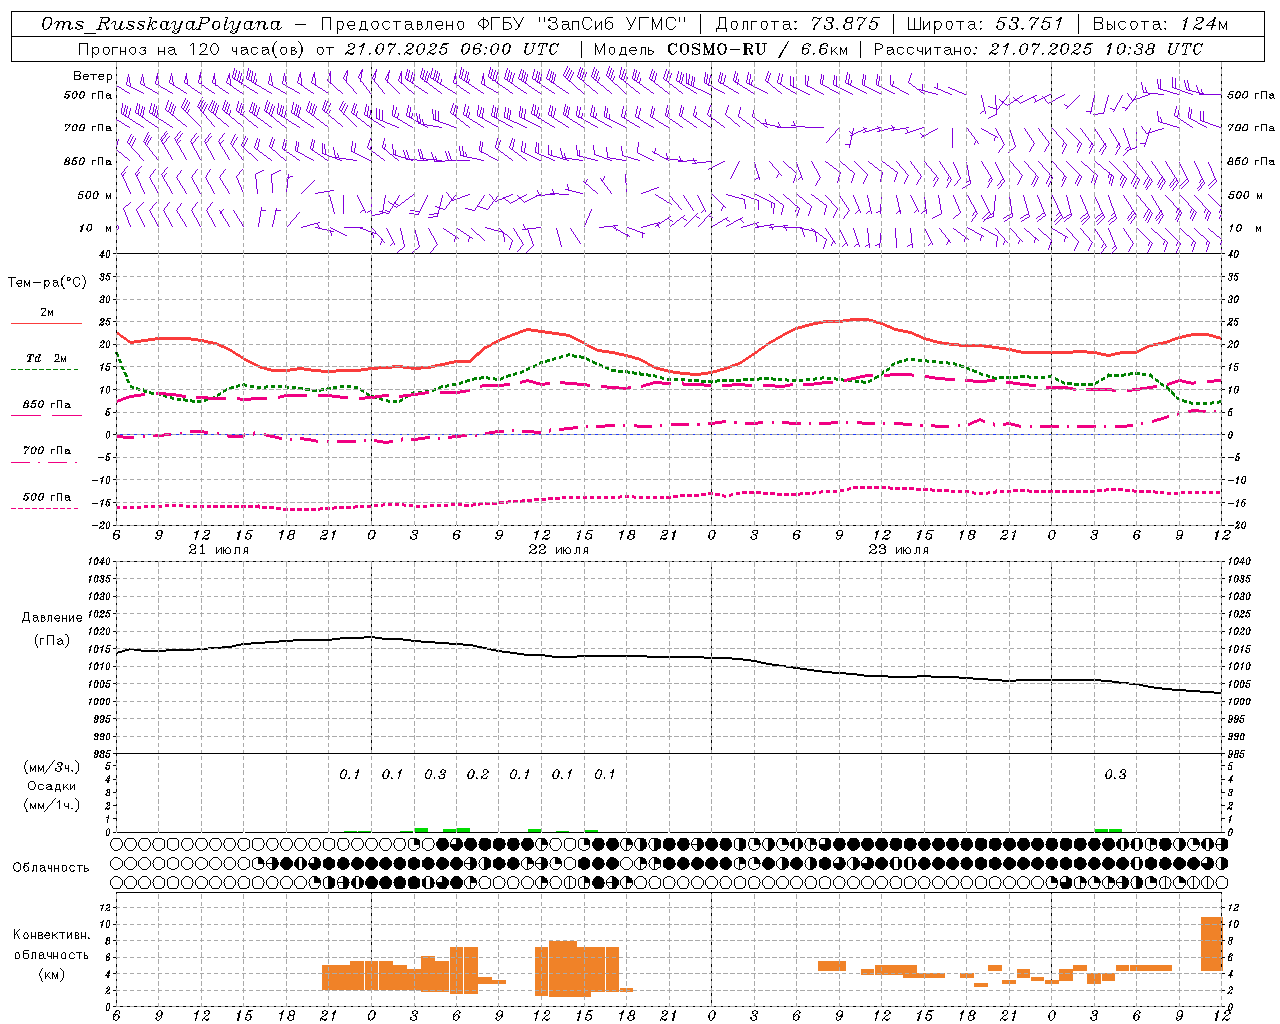The width and height of the screenshot is (1280, 1024).
Task: Click the Осадки precipitation label
Action: tap(52, 786)
